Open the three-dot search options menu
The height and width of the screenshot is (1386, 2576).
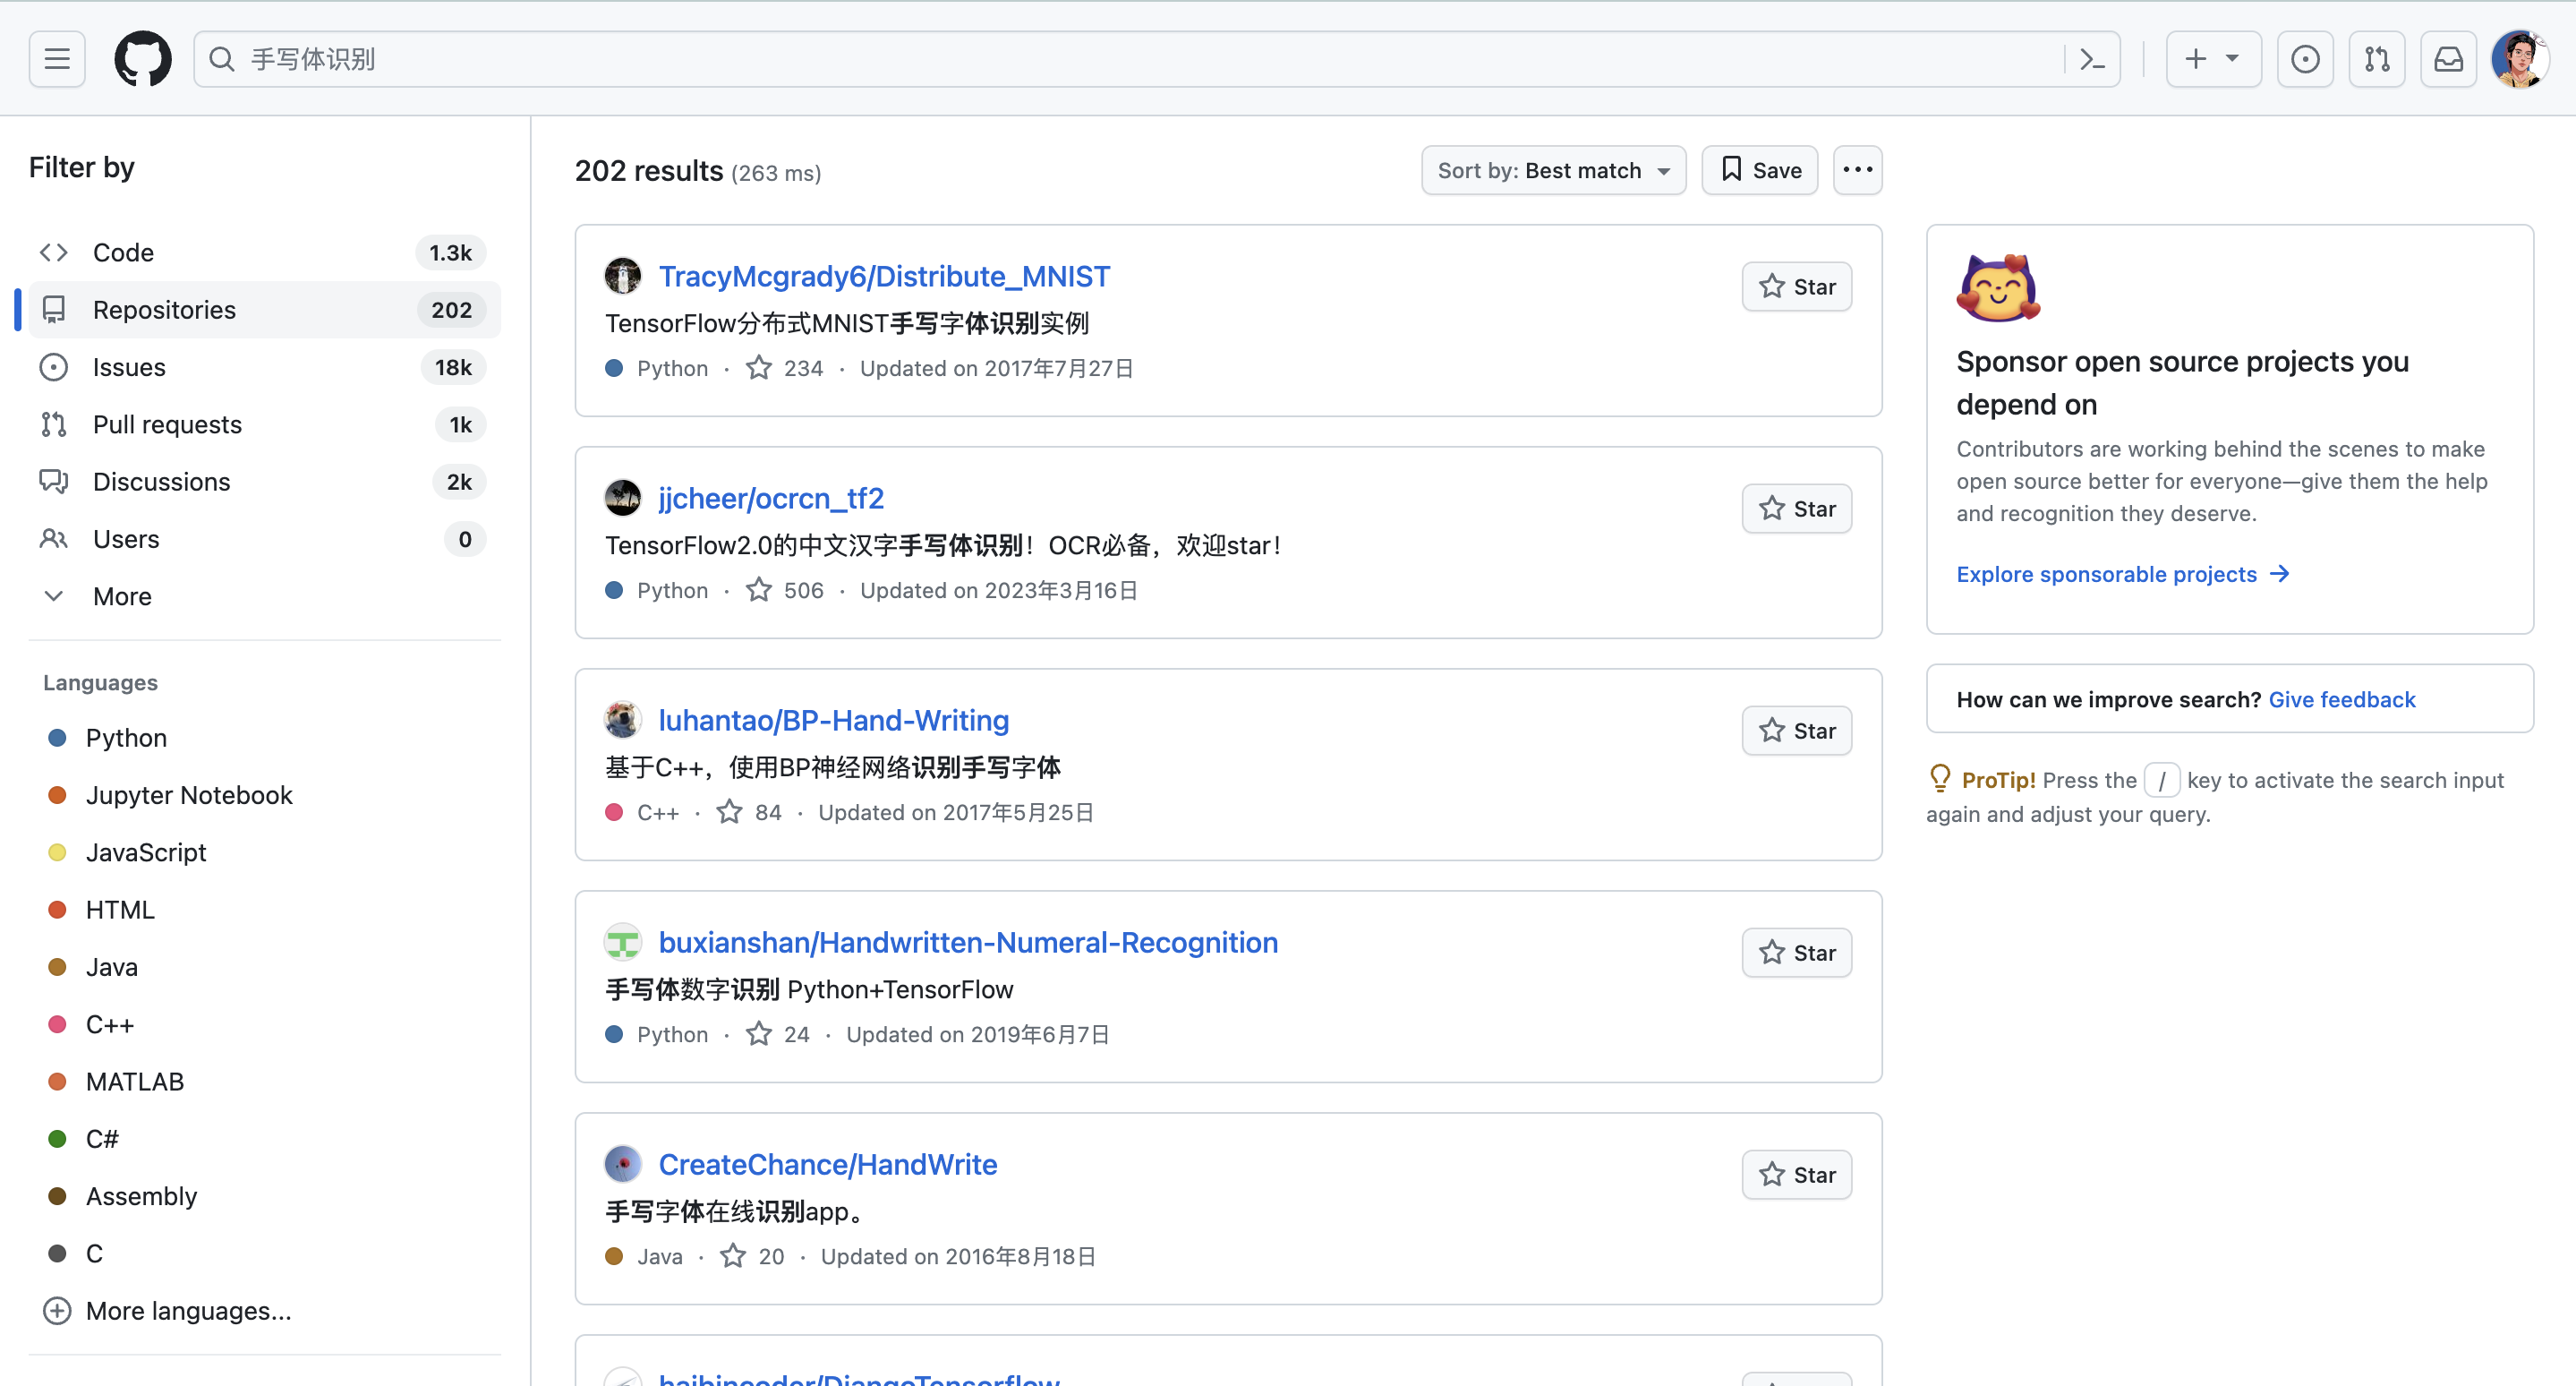coord(1857,170)
